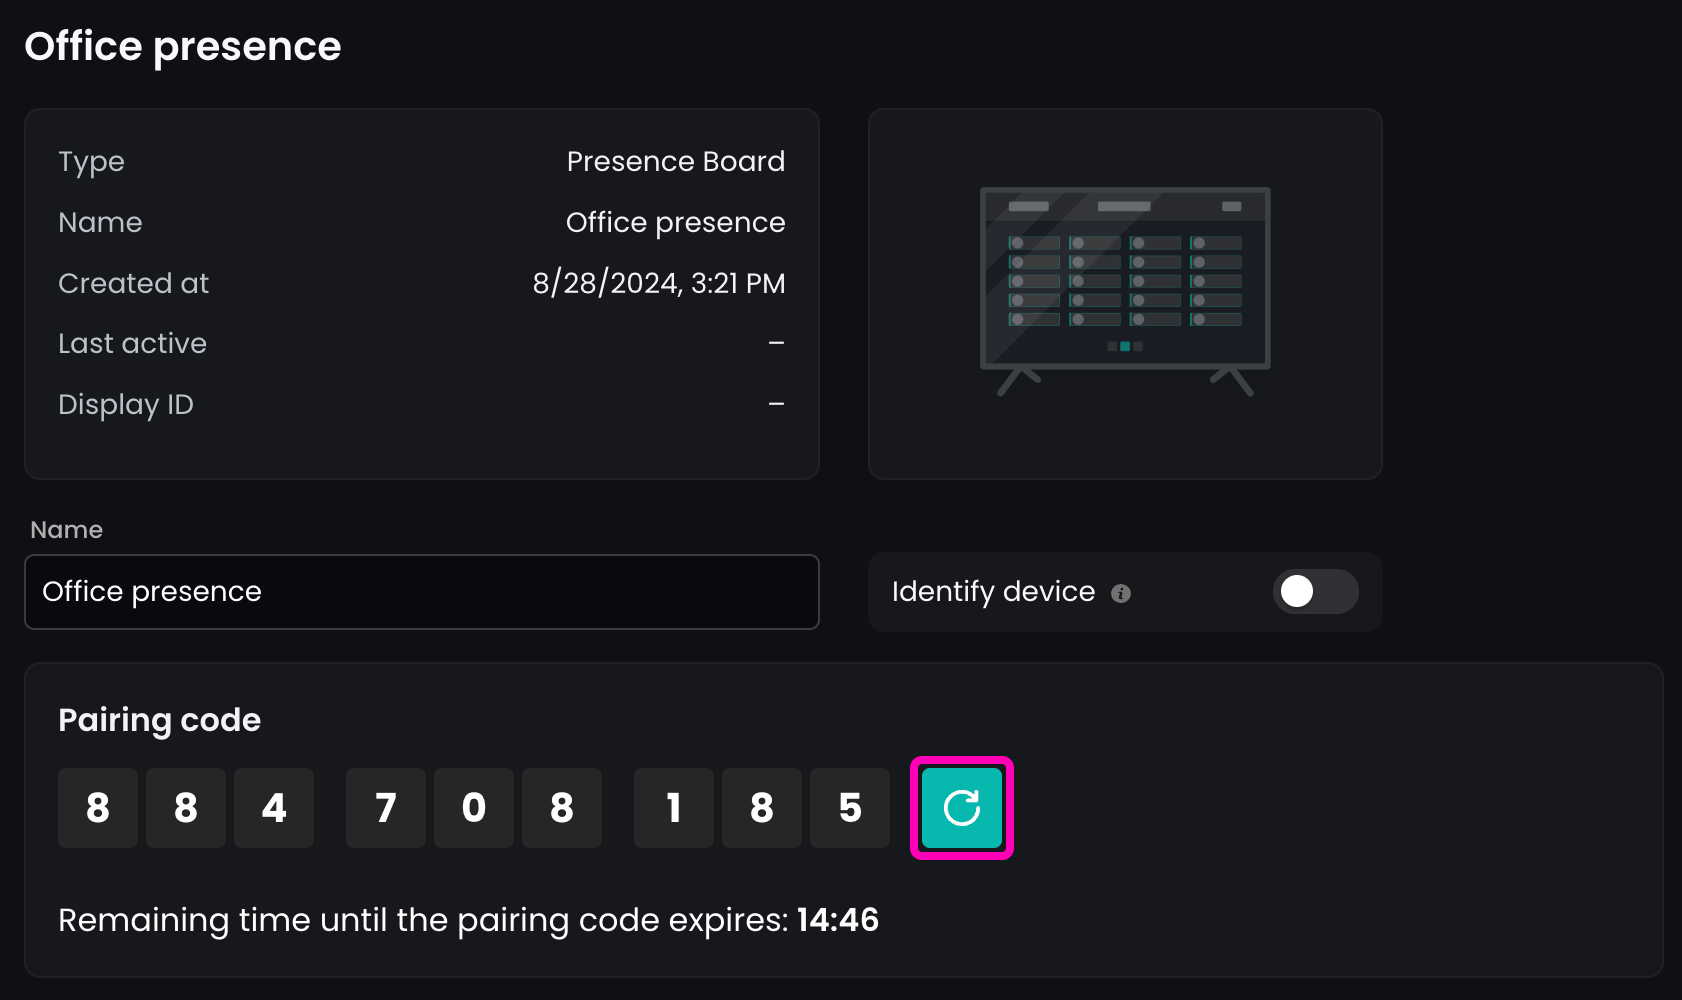This screenshot has width=1682, height=1000.
Task: Click the 8/28/2024, 3:21 PM creation date
Action: click(x=658, y=284)
